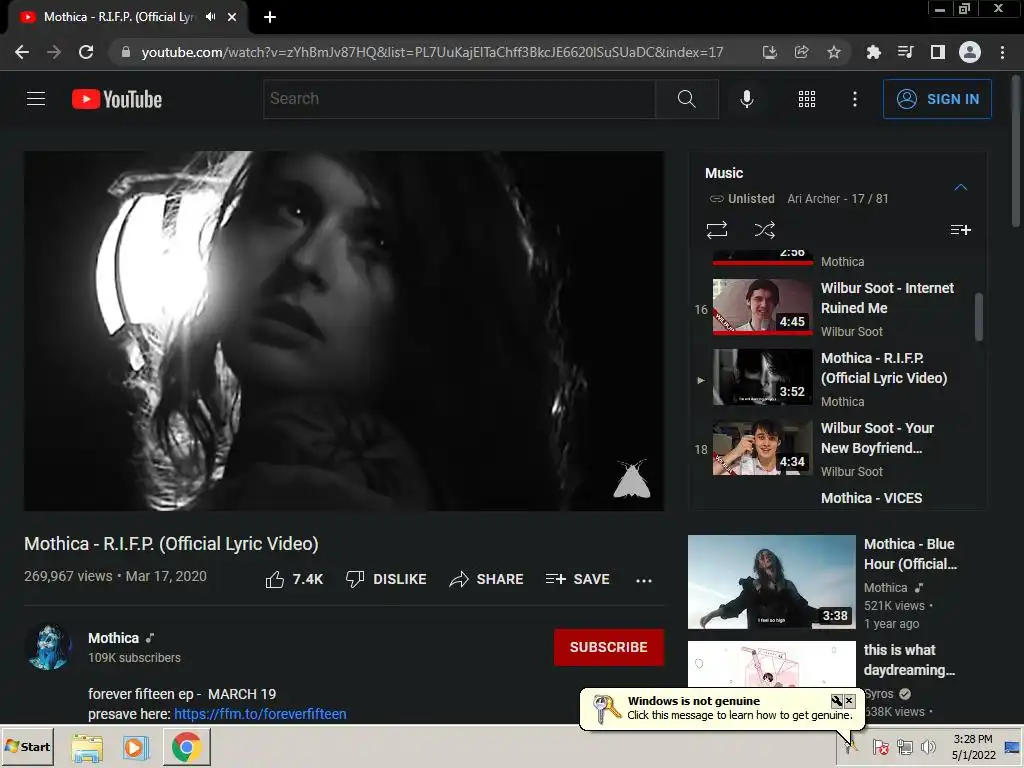Close the 'Windows is not genuine' balloon

(849, 701)
